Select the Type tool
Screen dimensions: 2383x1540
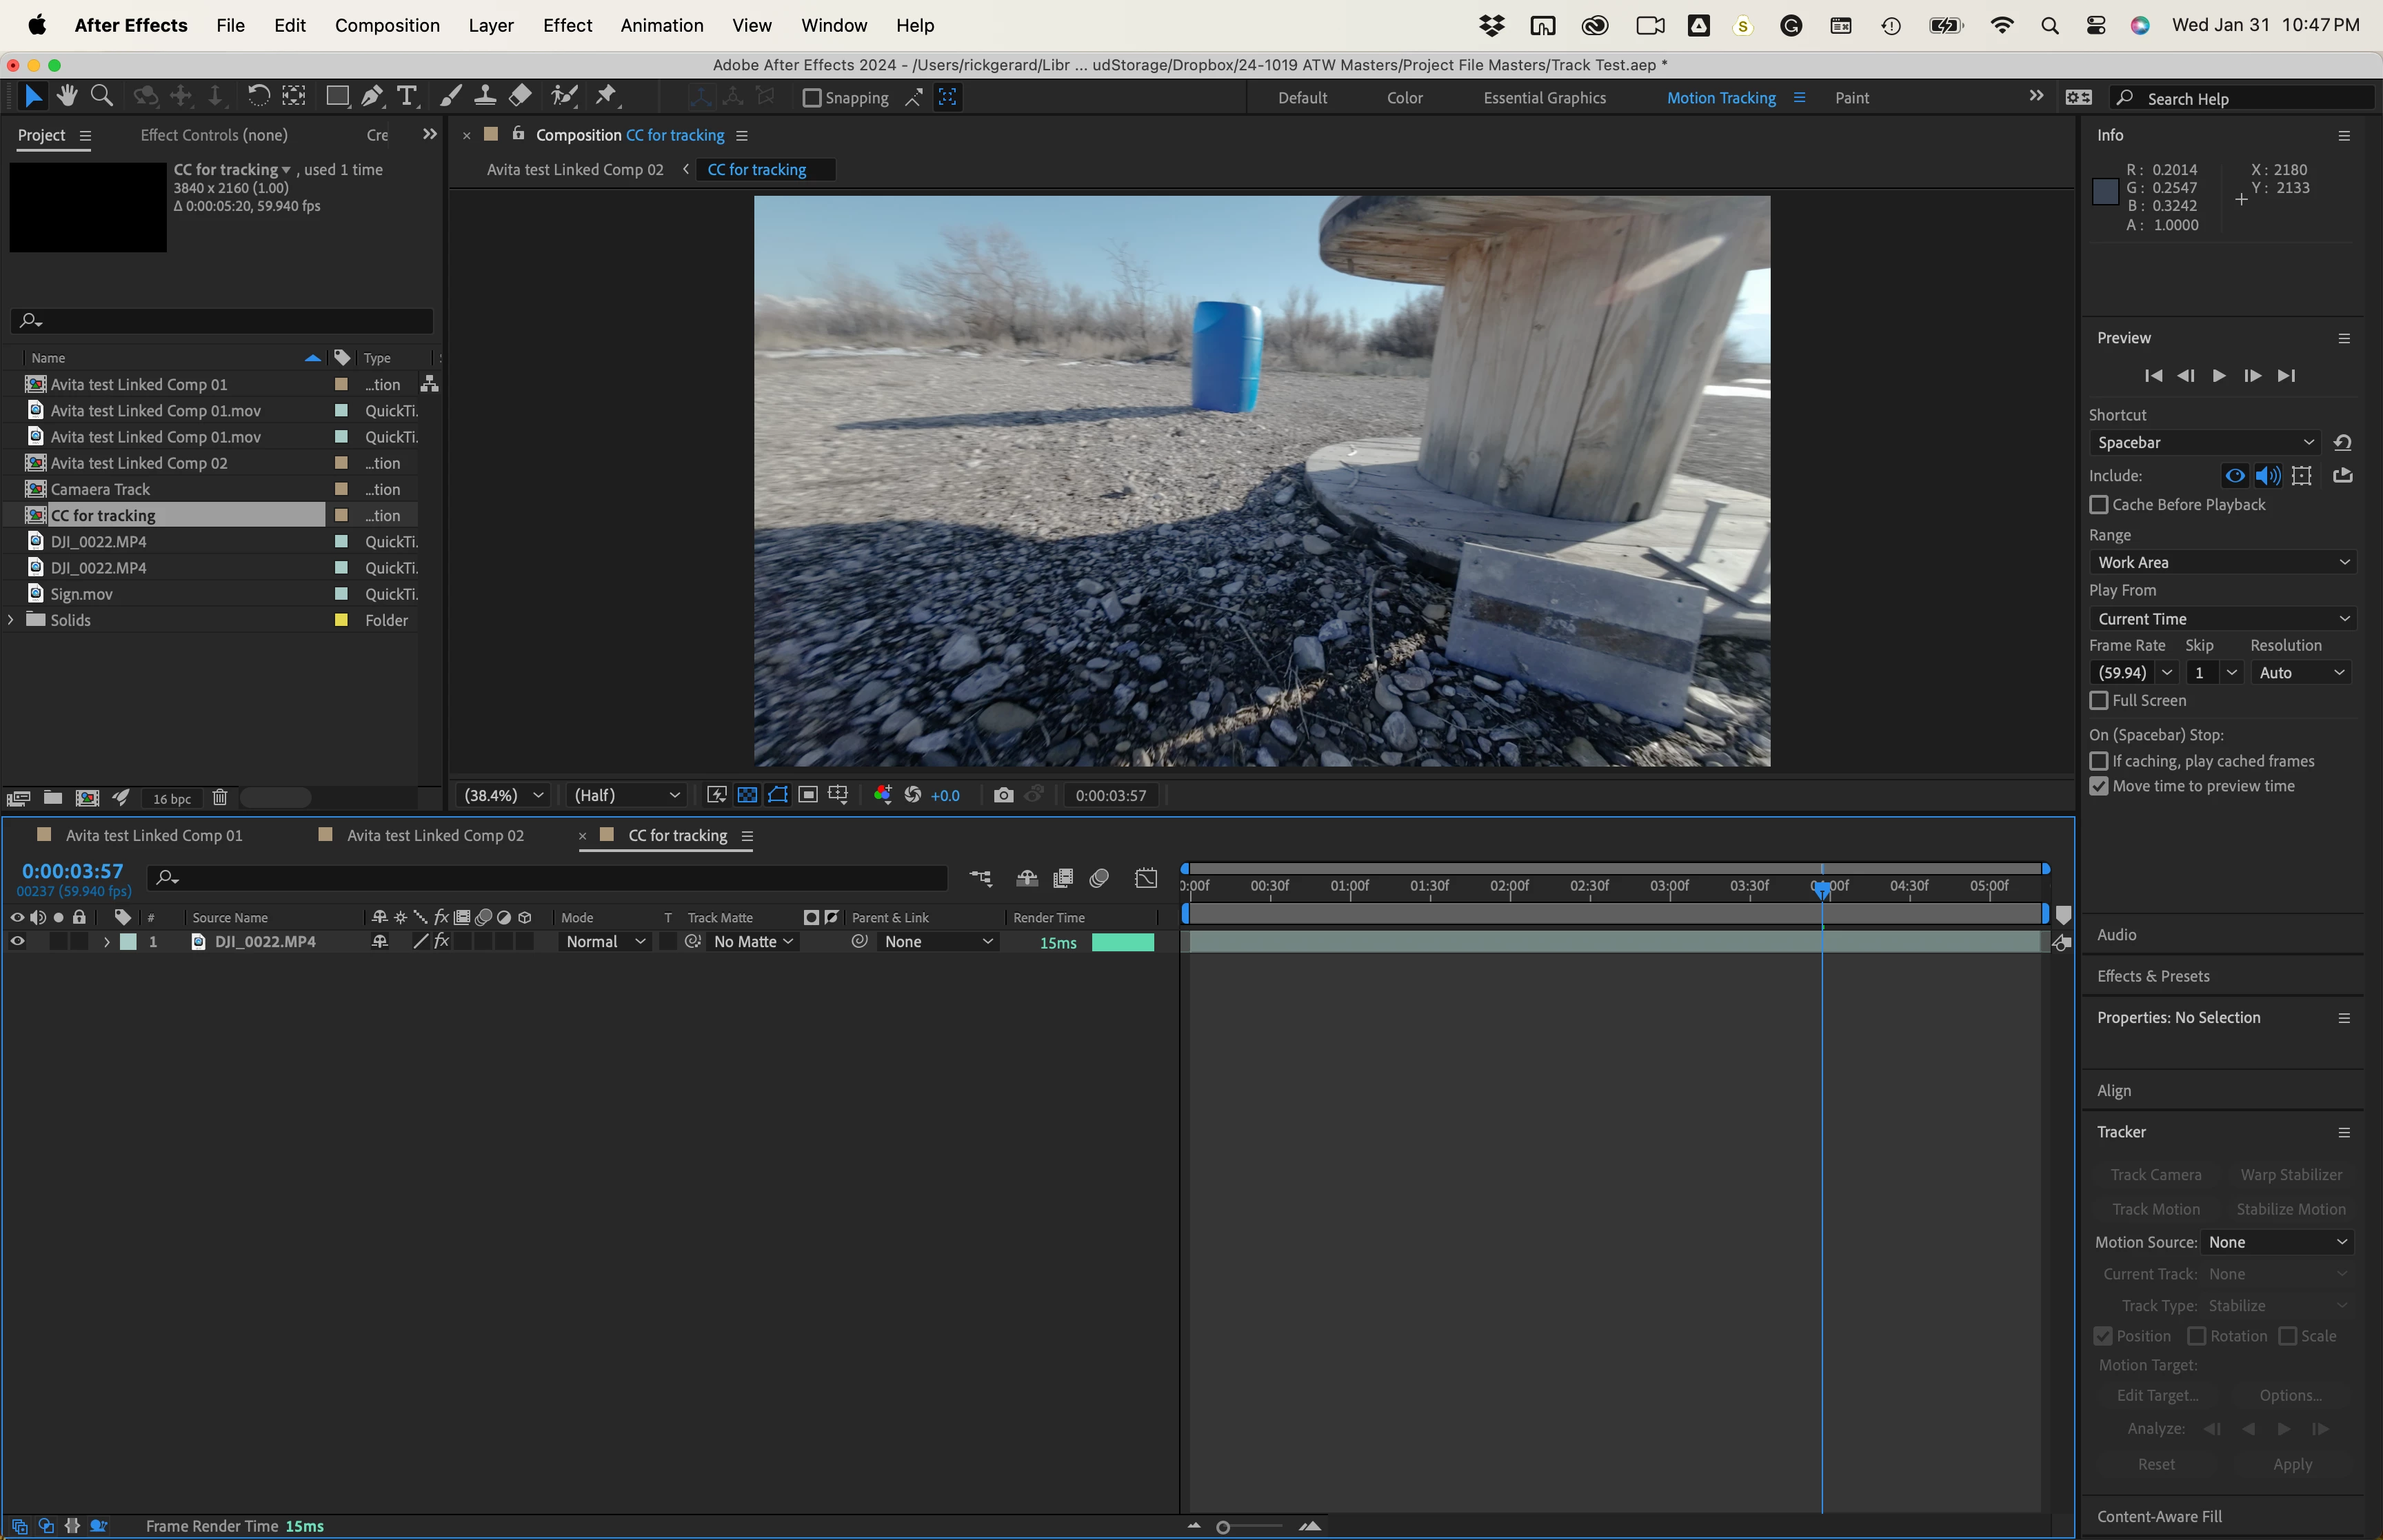(406, 97)
